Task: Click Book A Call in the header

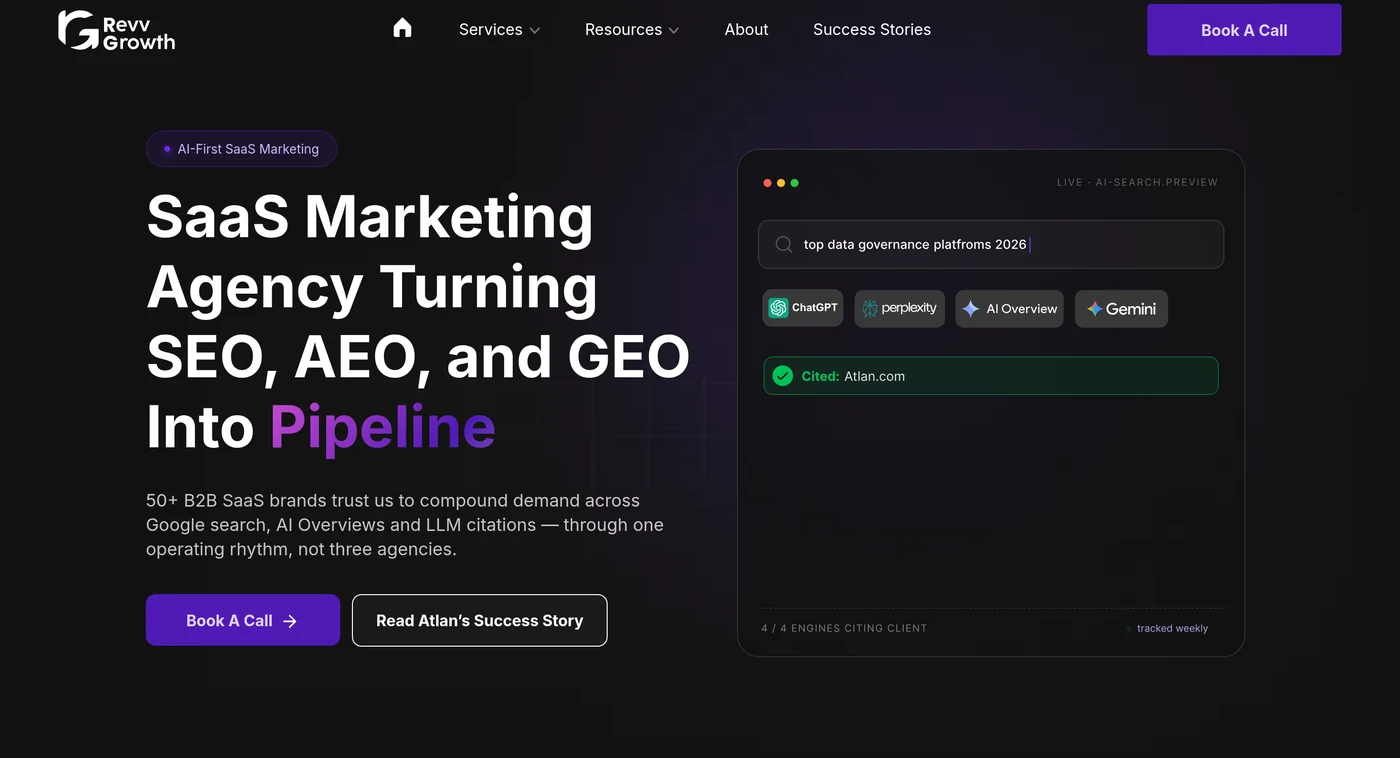Action: click(x=1244, y=30)
